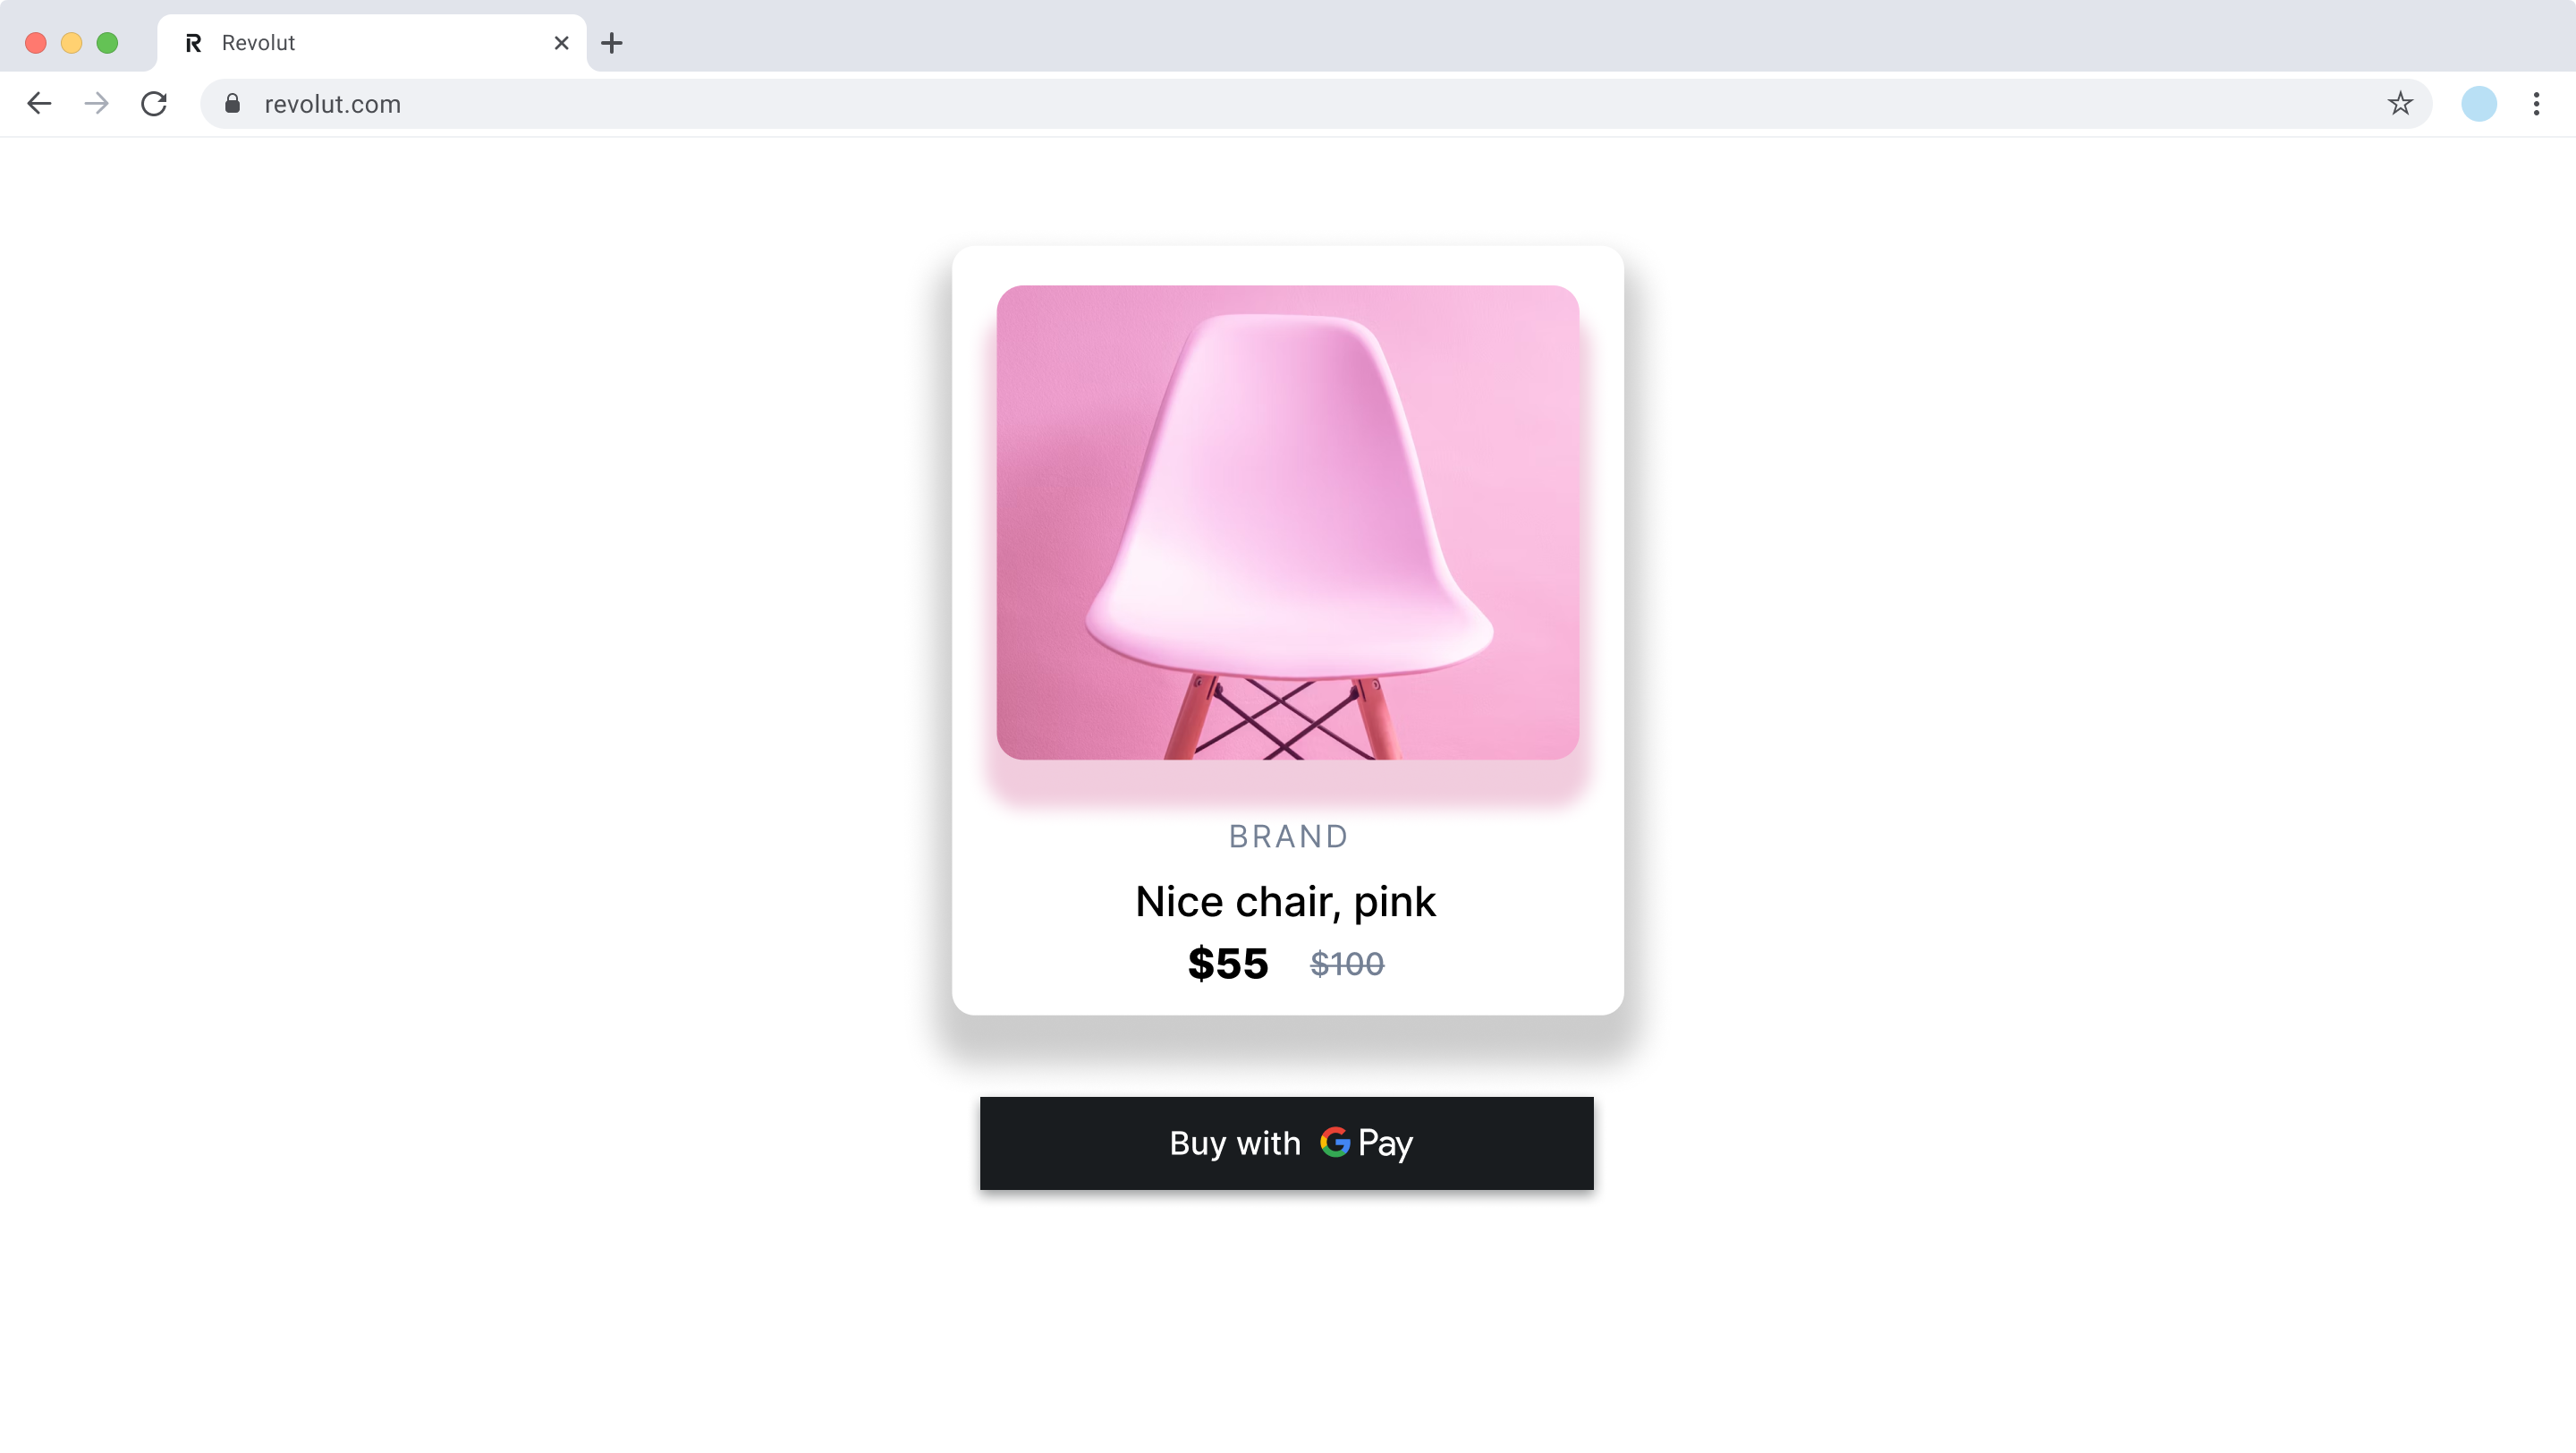Click the pink chair product image

(1286, 523)
